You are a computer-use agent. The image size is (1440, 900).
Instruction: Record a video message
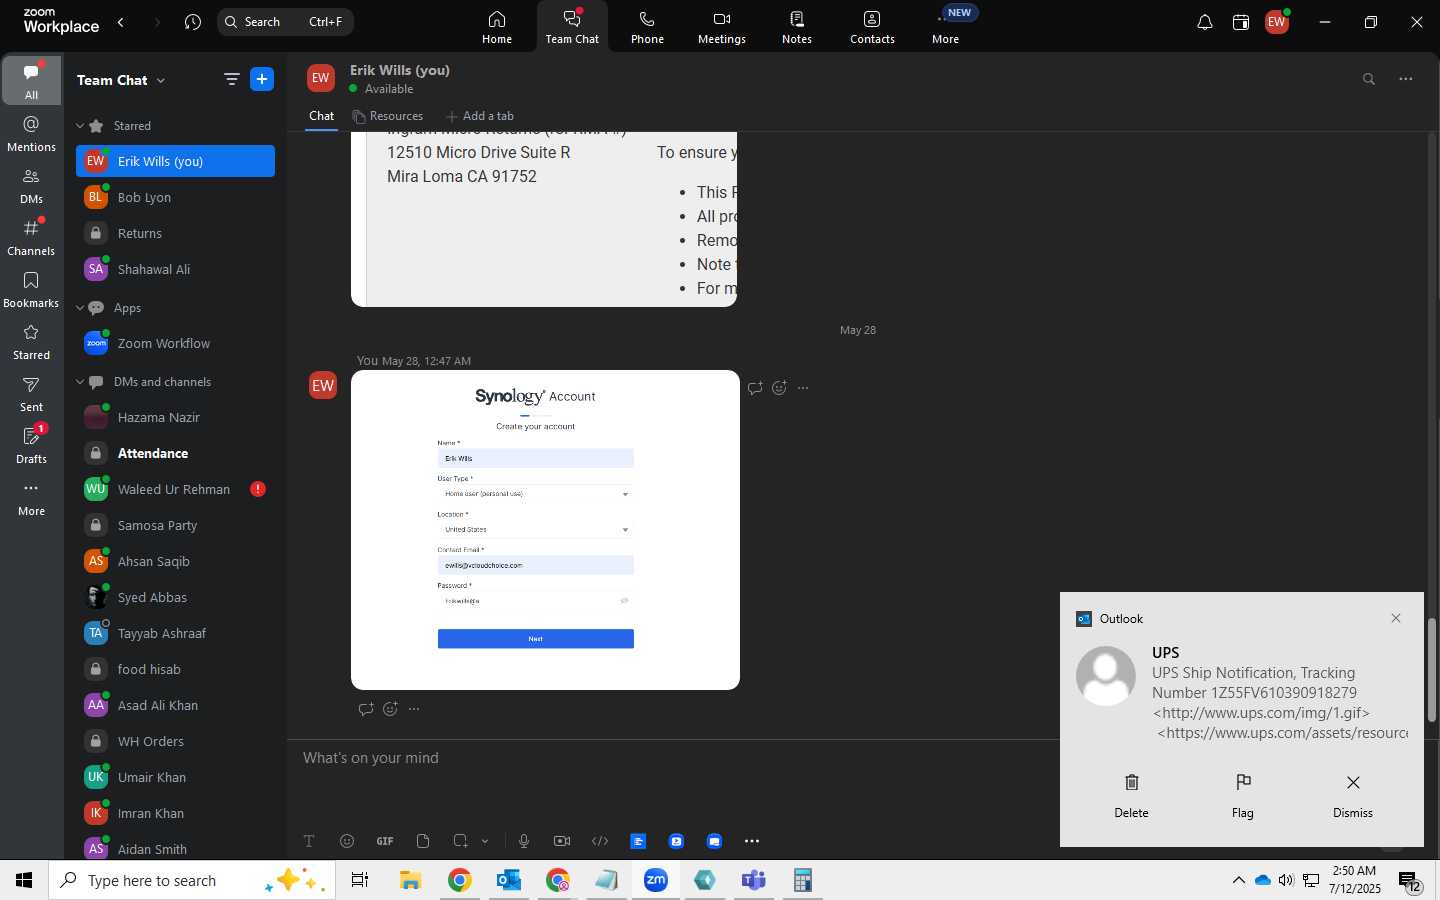click(562, 841)
